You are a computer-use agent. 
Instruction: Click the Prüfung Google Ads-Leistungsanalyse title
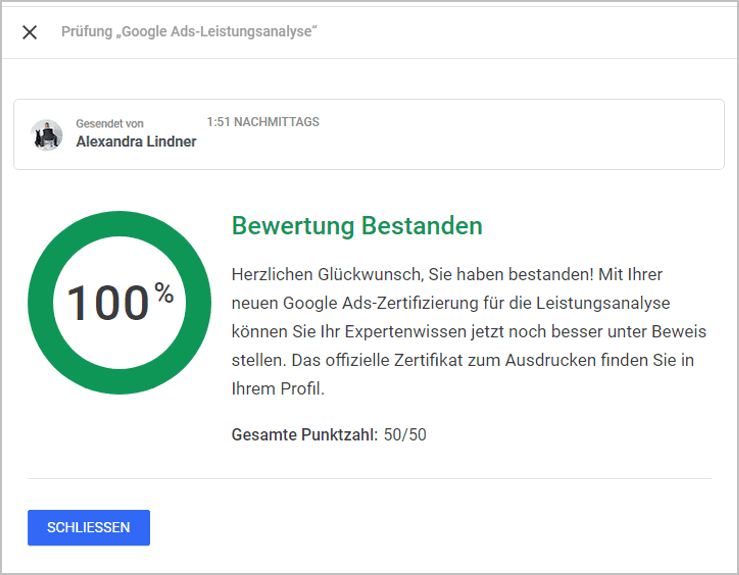pos(189,32)
